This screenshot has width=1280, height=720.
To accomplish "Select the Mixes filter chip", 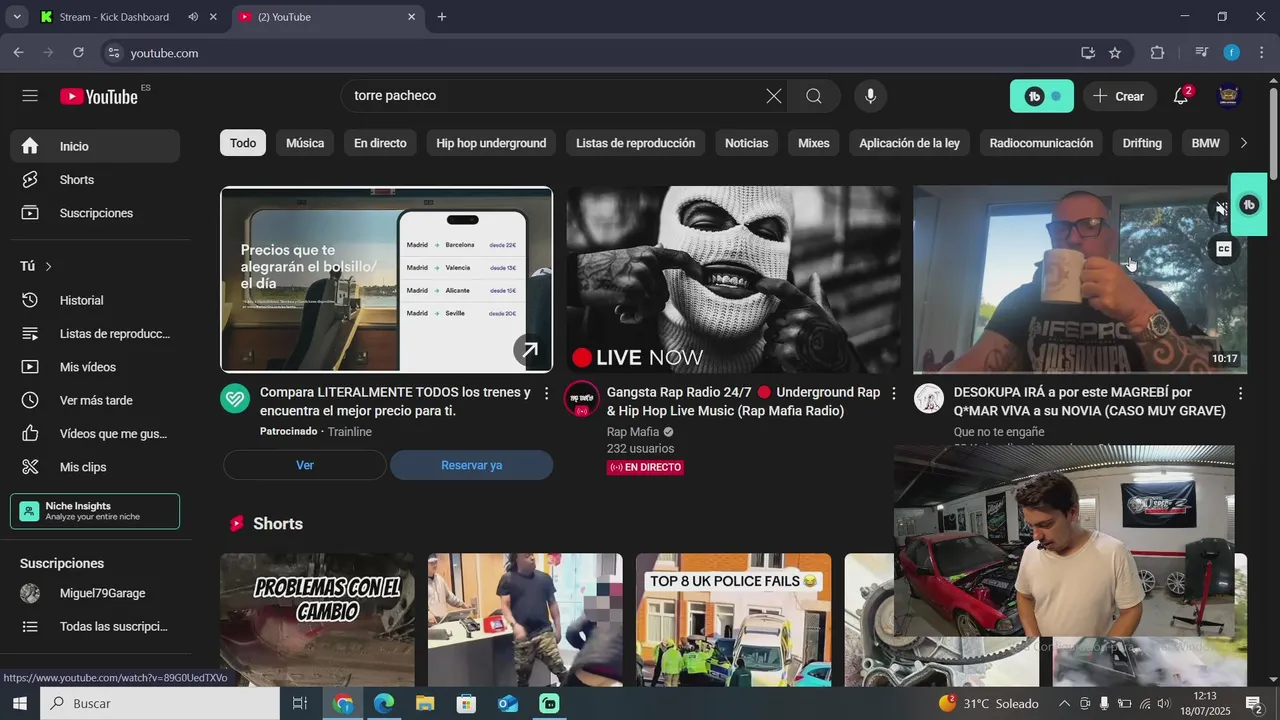I will click(813, 143).
